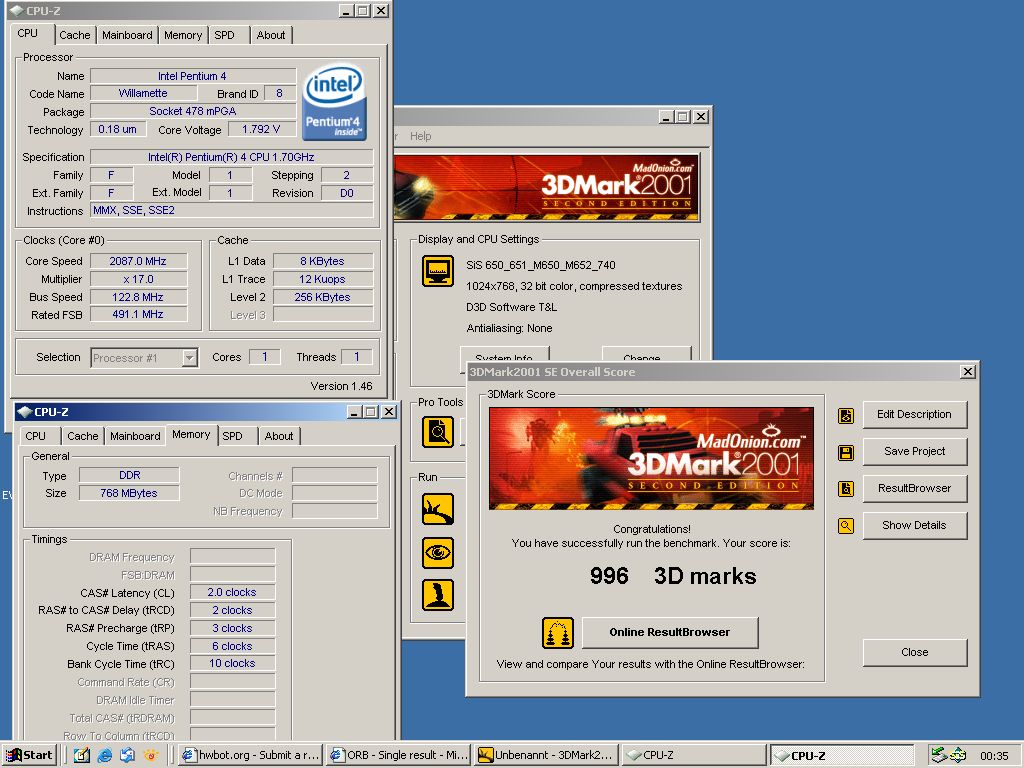Open SPD tab in lower CPU-Z window
Screen dimensions: 1024x768
pos(232,436)
